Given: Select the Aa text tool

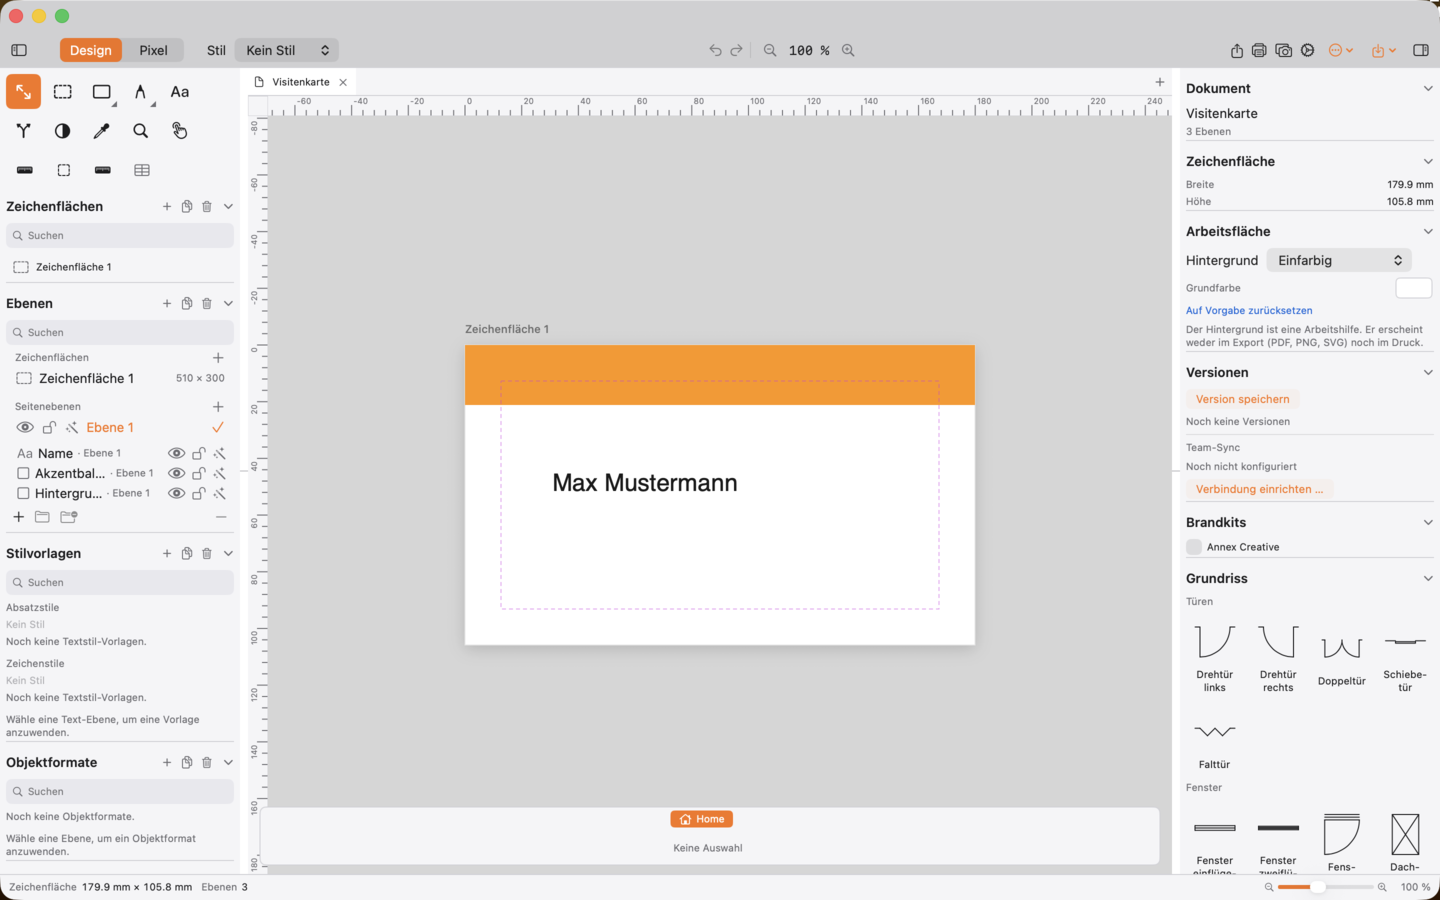Looking at the screenshot, I should coord(180,92).
